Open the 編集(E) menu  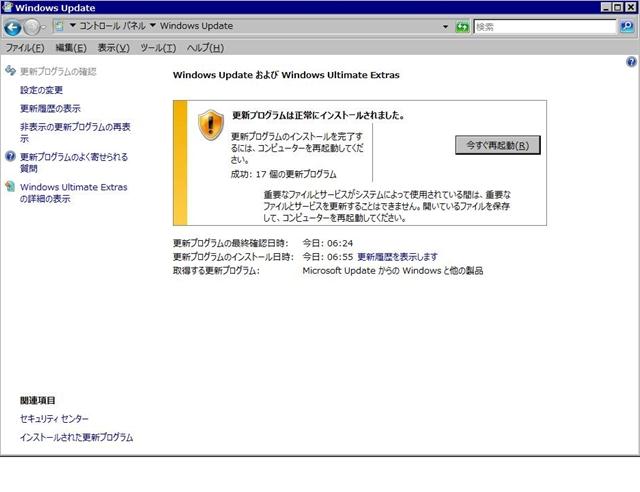click(71, 48)
